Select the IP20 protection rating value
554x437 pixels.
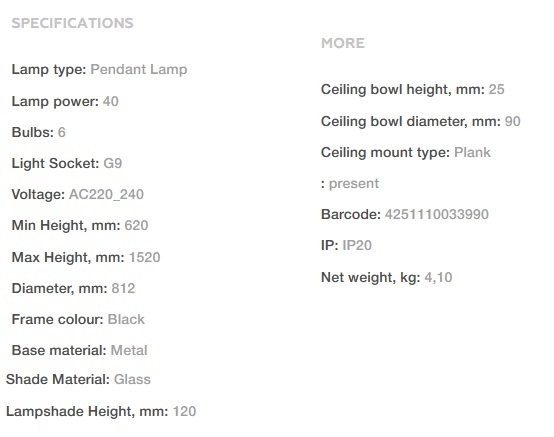point(357,245)
